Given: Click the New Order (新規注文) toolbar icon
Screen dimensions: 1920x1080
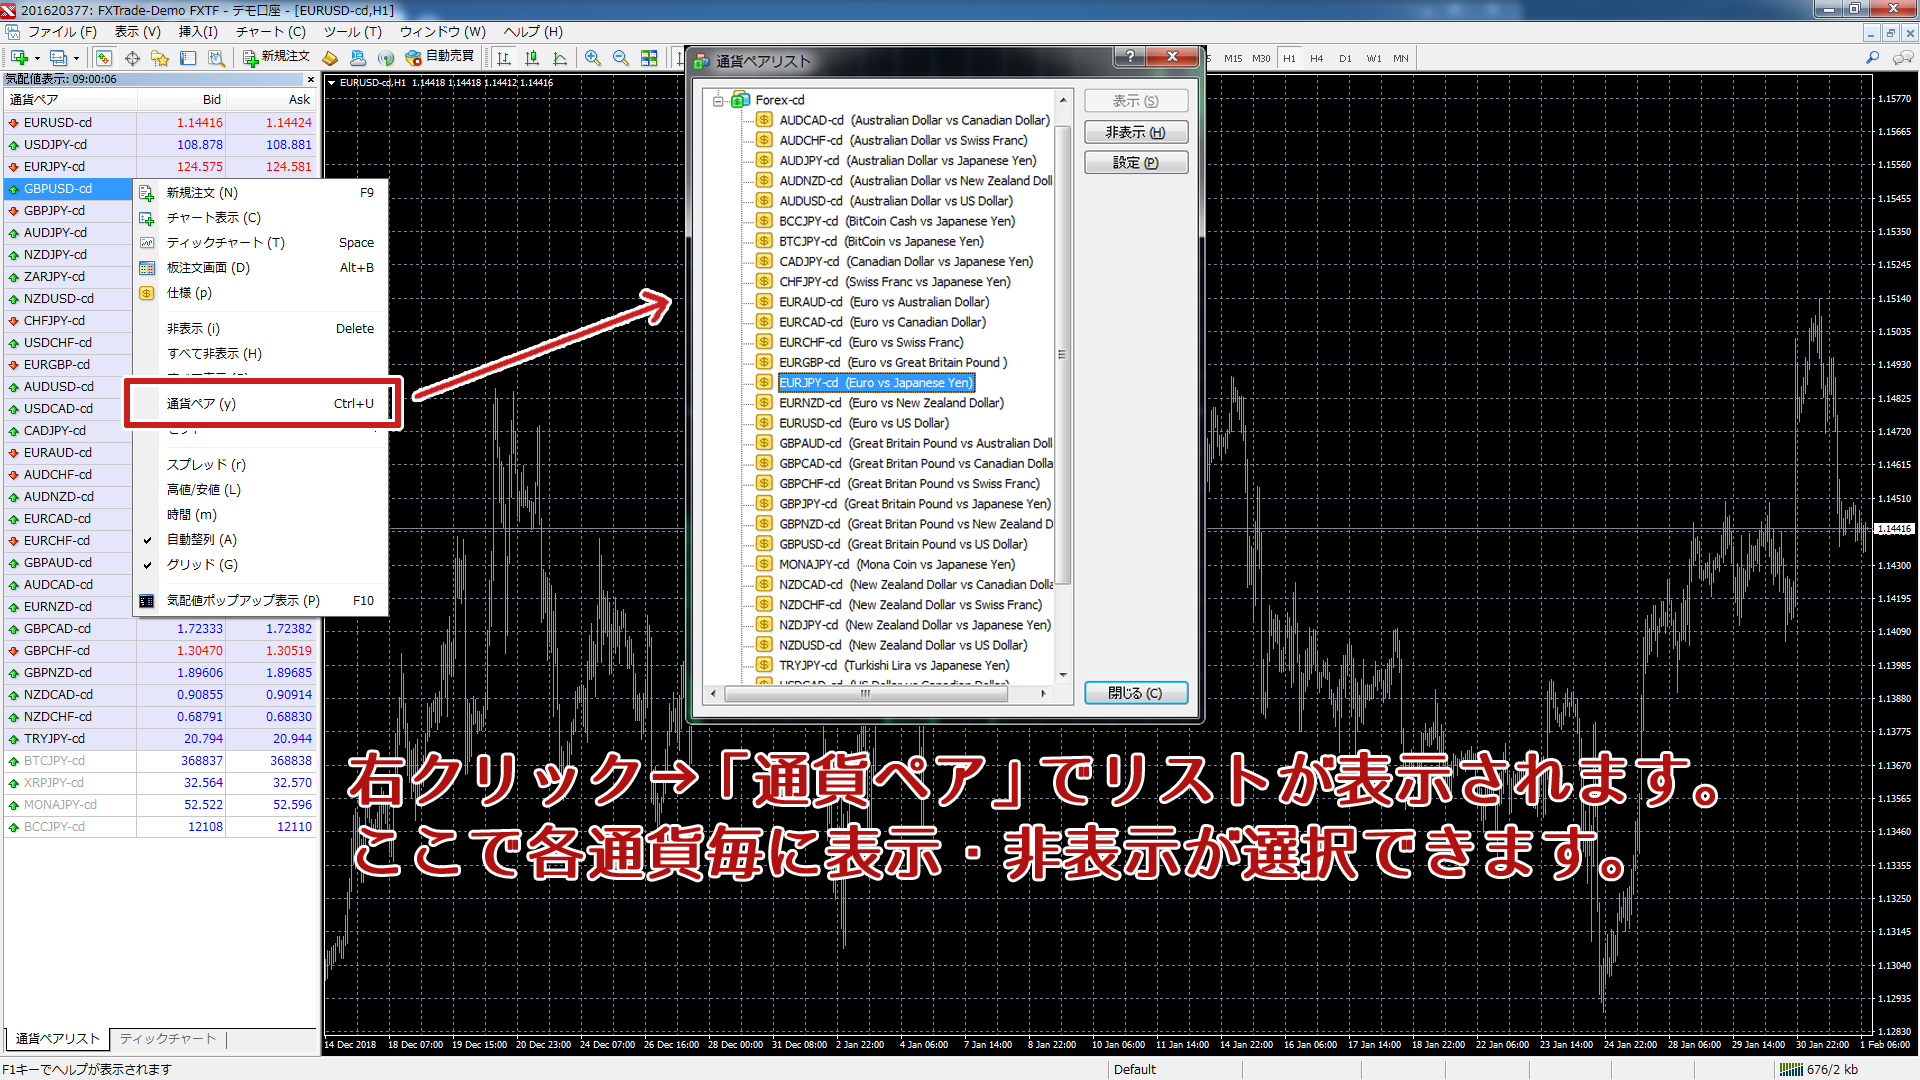Looking at the screenshot, I should 250,57.
